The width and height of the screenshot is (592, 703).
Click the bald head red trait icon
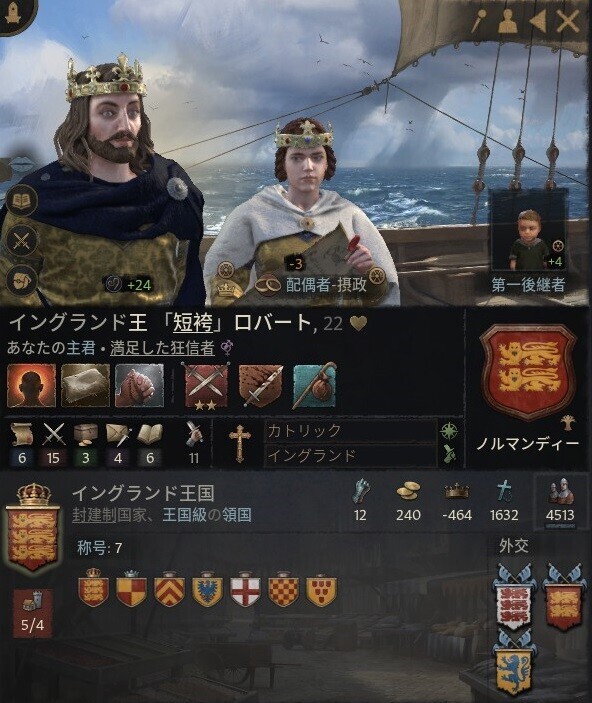[x=31, y=386]
